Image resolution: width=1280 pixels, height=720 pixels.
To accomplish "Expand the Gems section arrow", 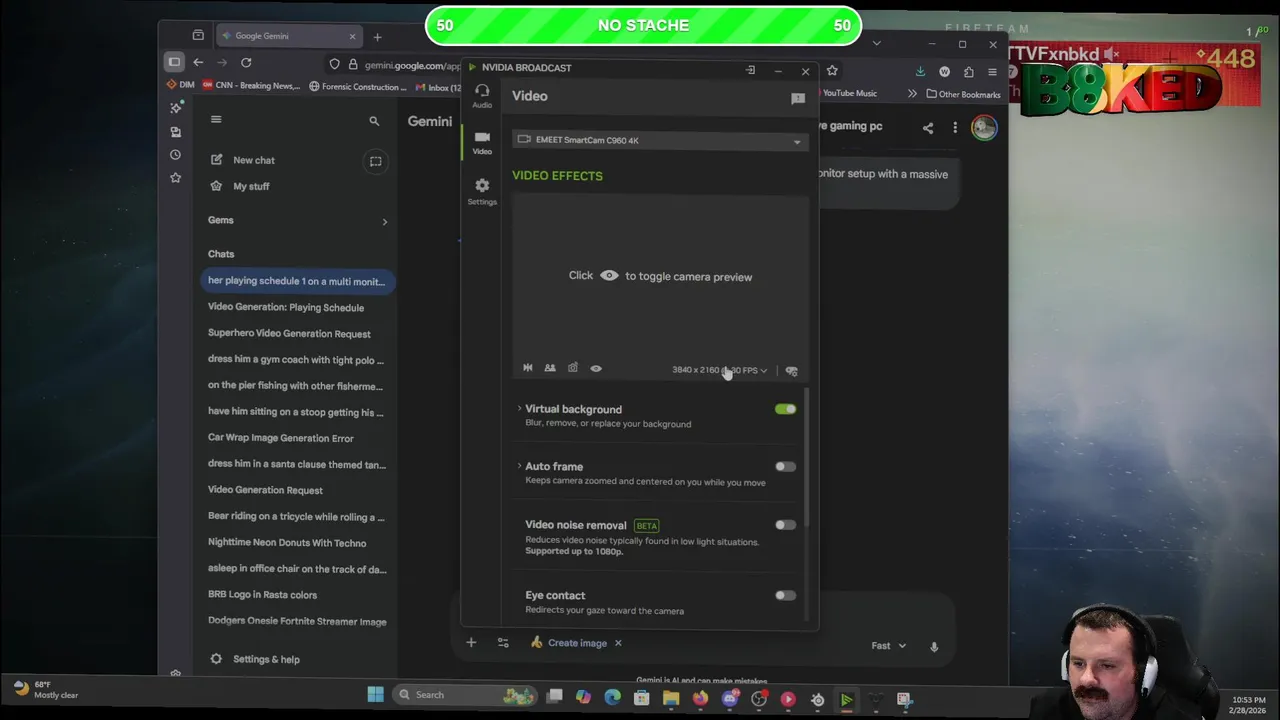I will (384, 221).
